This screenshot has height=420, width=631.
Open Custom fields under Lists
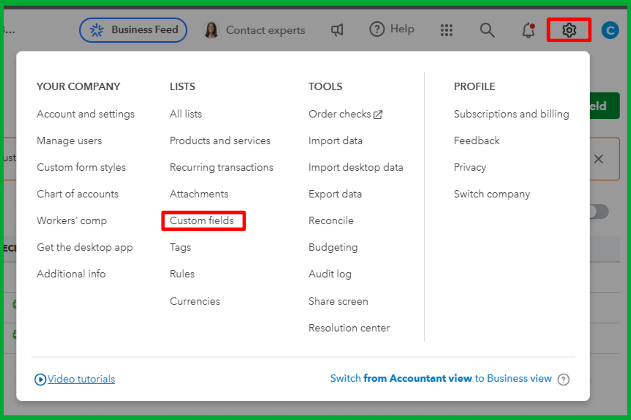click(203, 220)
